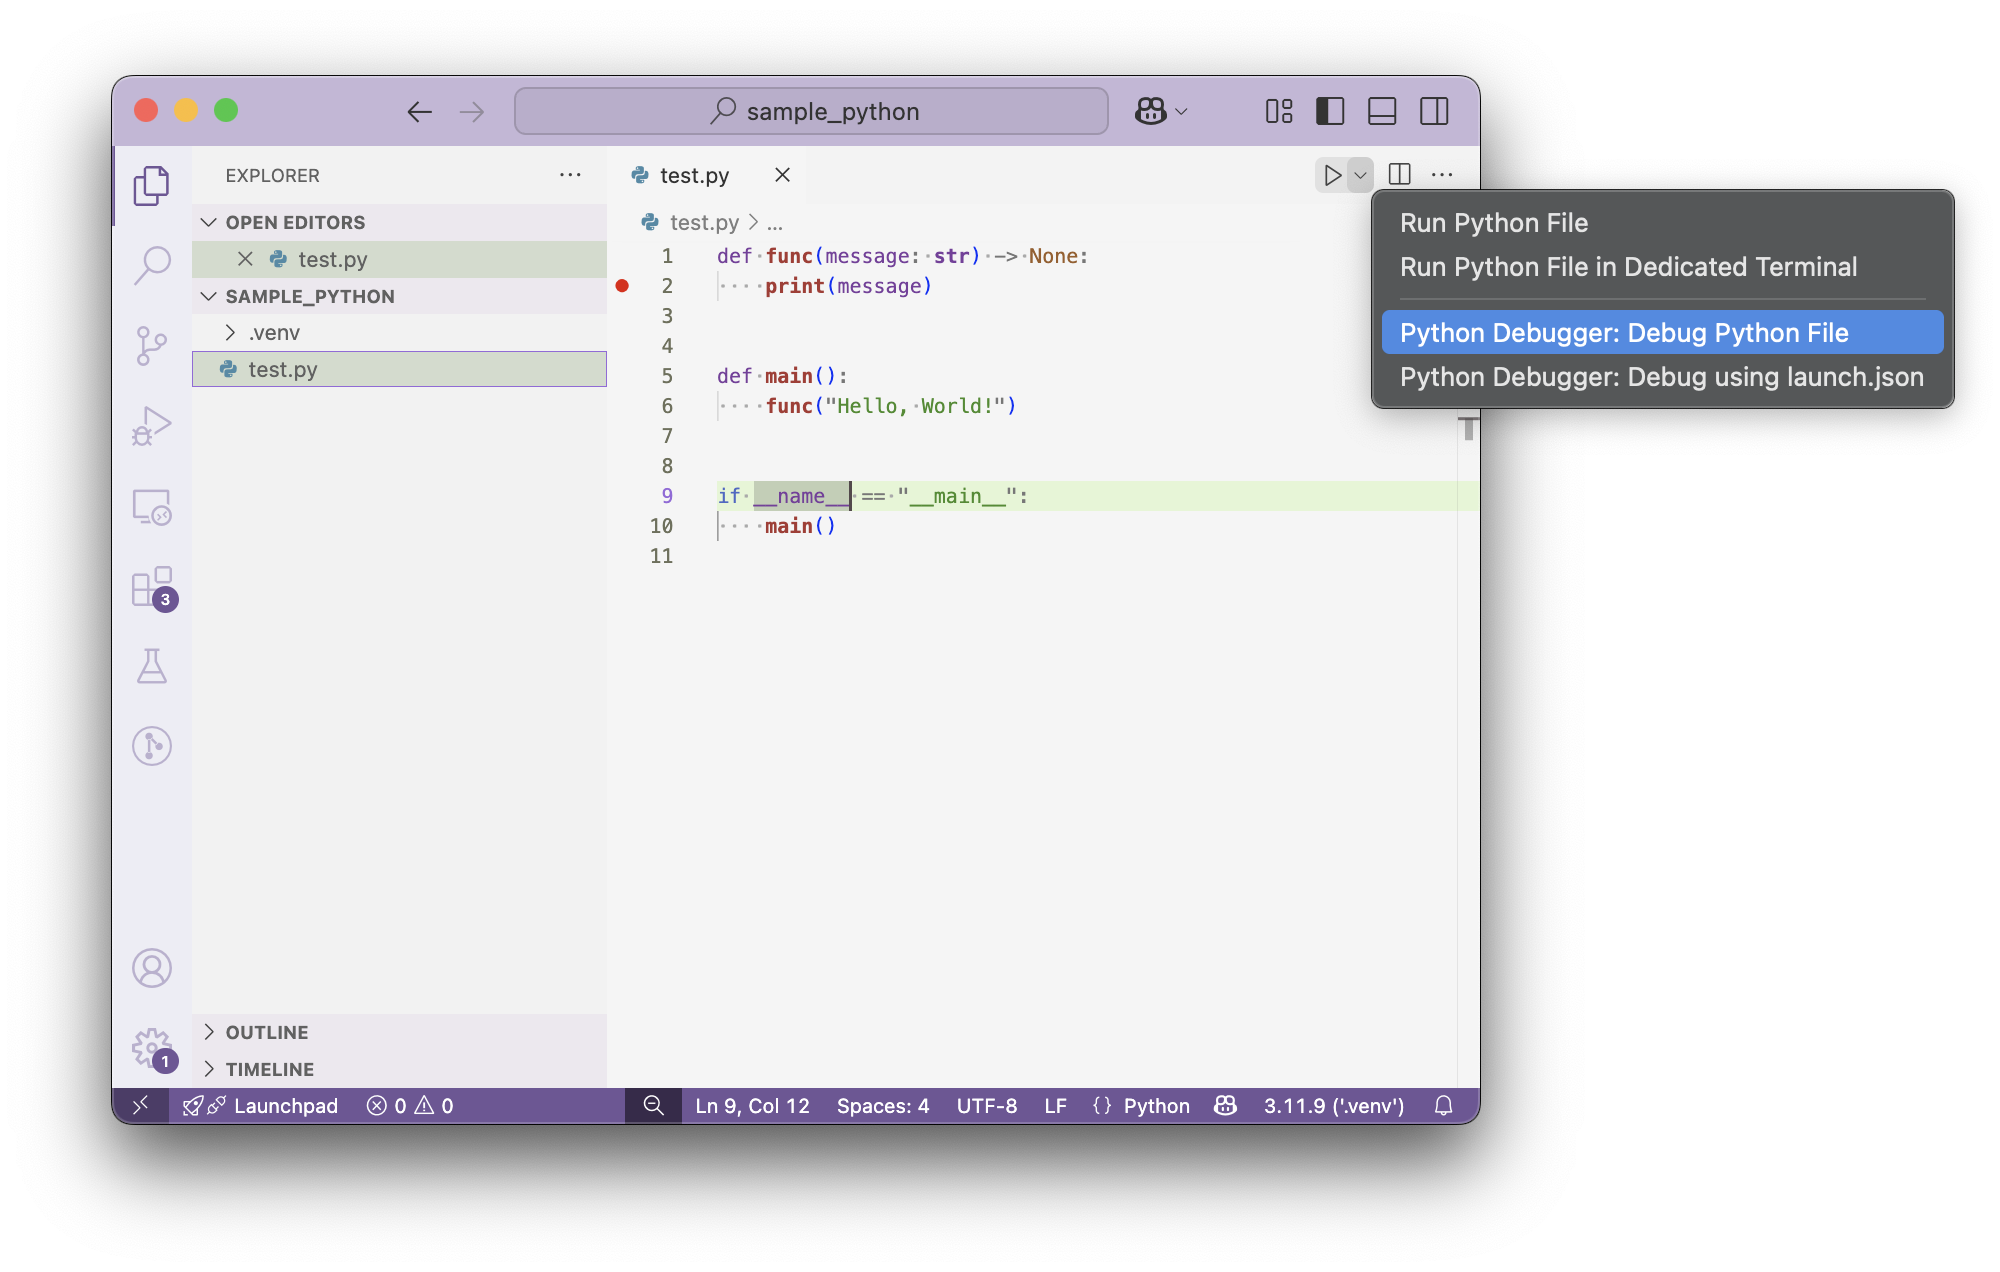Click UTF-8 encoding in status bar

pos(987,1105)
